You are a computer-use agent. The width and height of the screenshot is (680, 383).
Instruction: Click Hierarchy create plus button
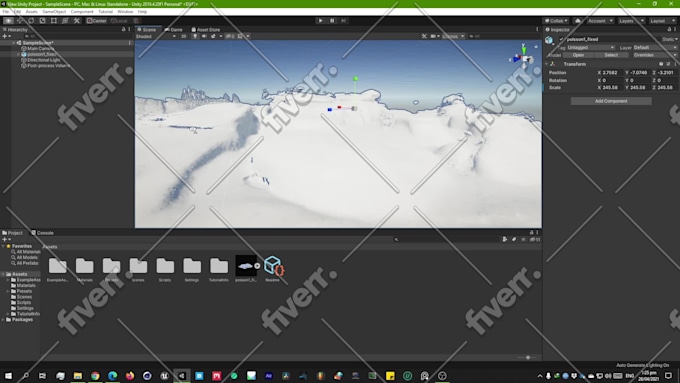(x=5, y=36)
